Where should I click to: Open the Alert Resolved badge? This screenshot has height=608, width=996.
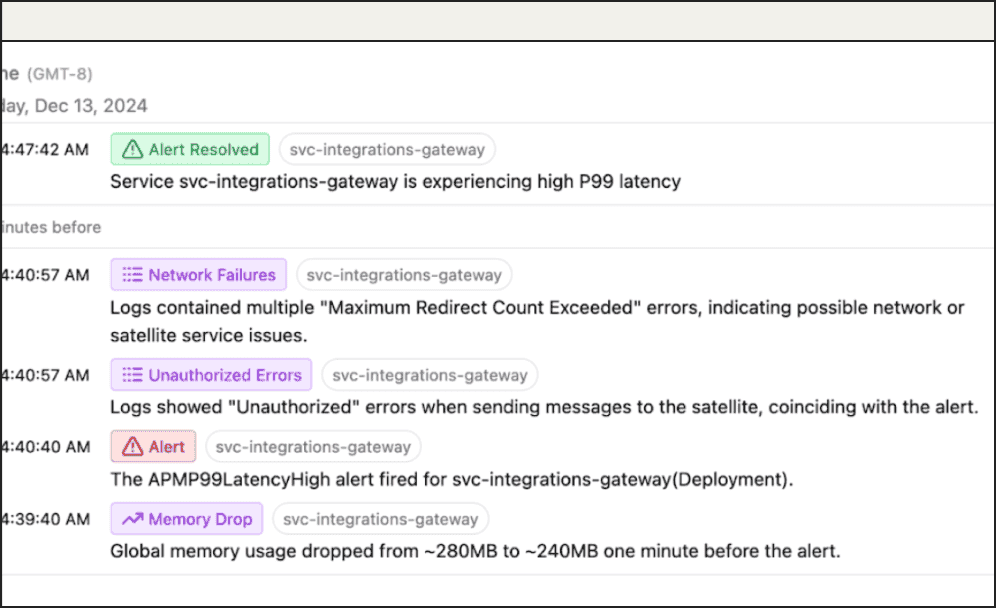point(190,149)
